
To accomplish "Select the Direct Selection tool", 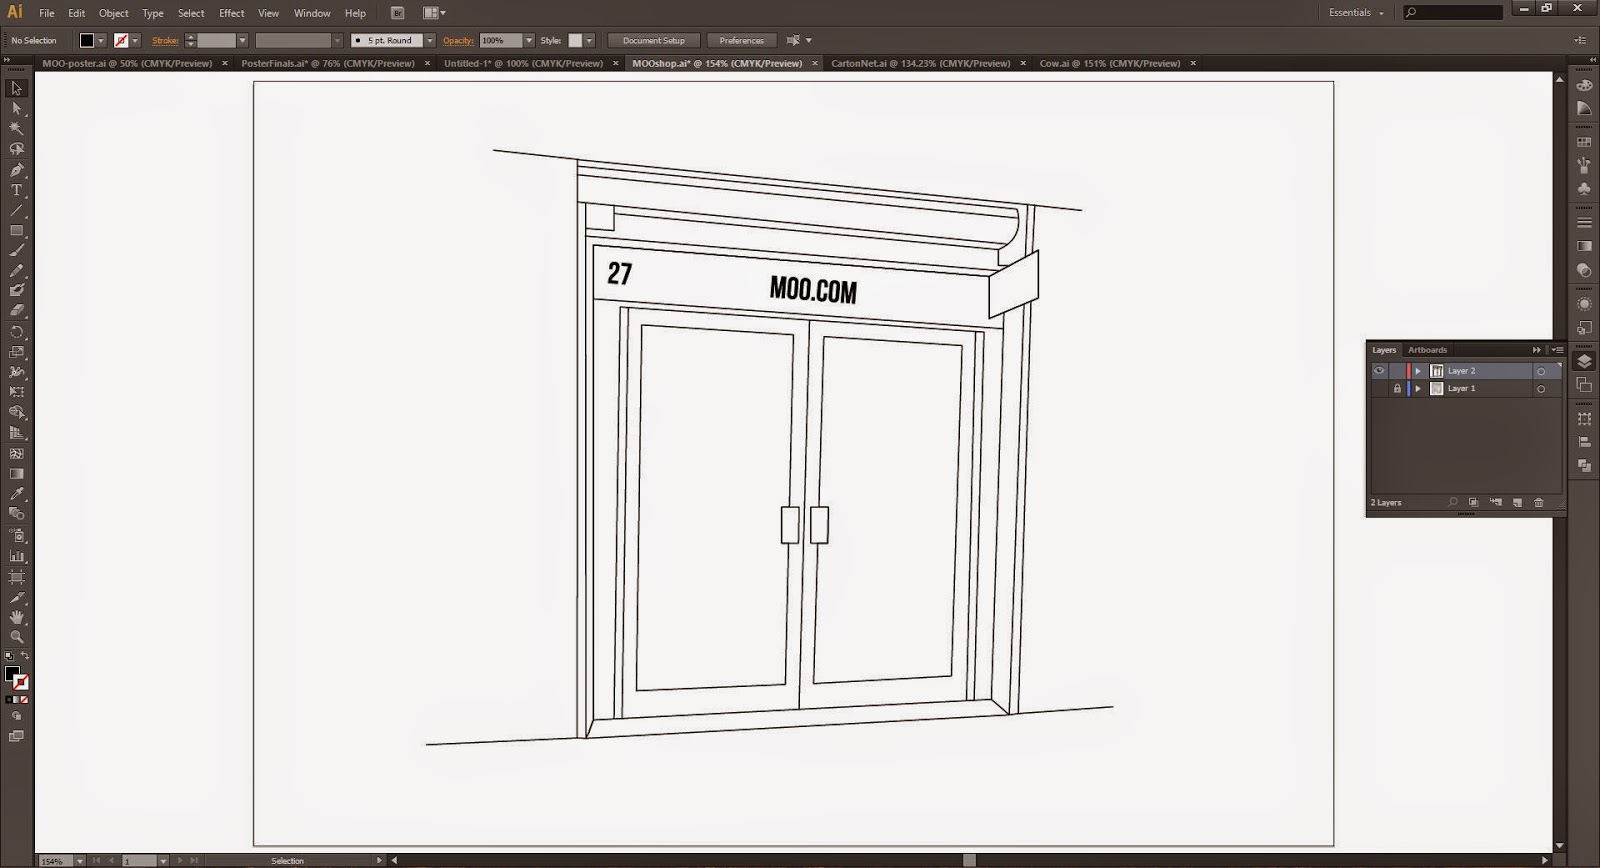I will [16, 108].
